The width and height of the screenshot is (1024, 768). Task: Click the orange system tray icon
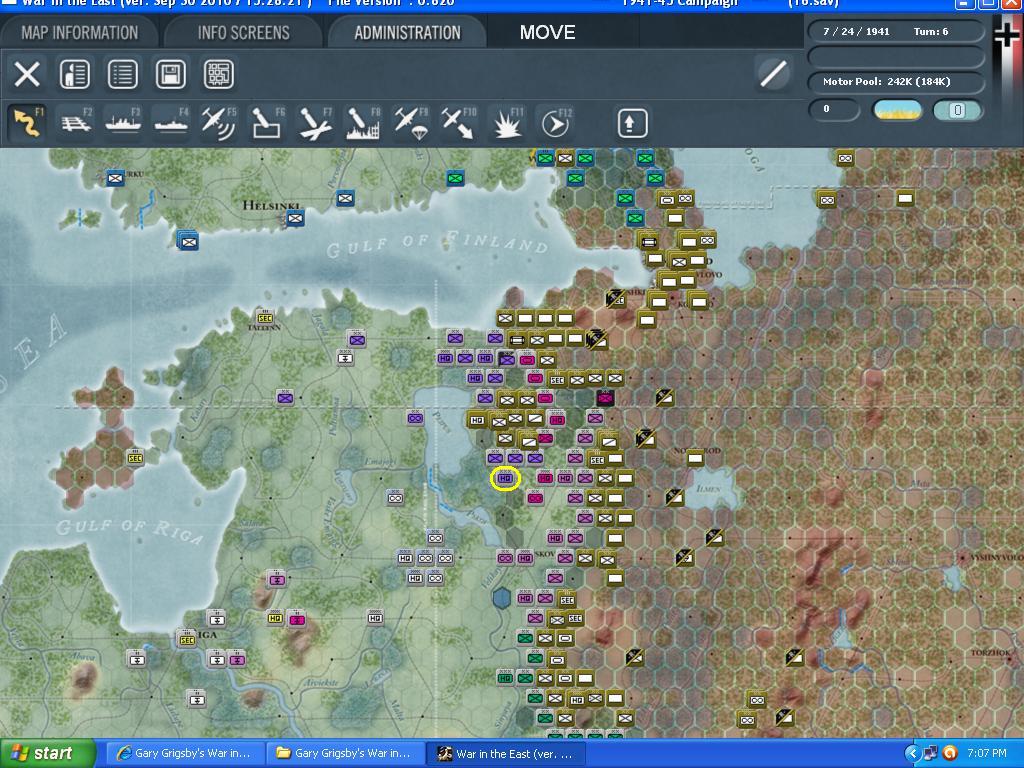point(950,754)
